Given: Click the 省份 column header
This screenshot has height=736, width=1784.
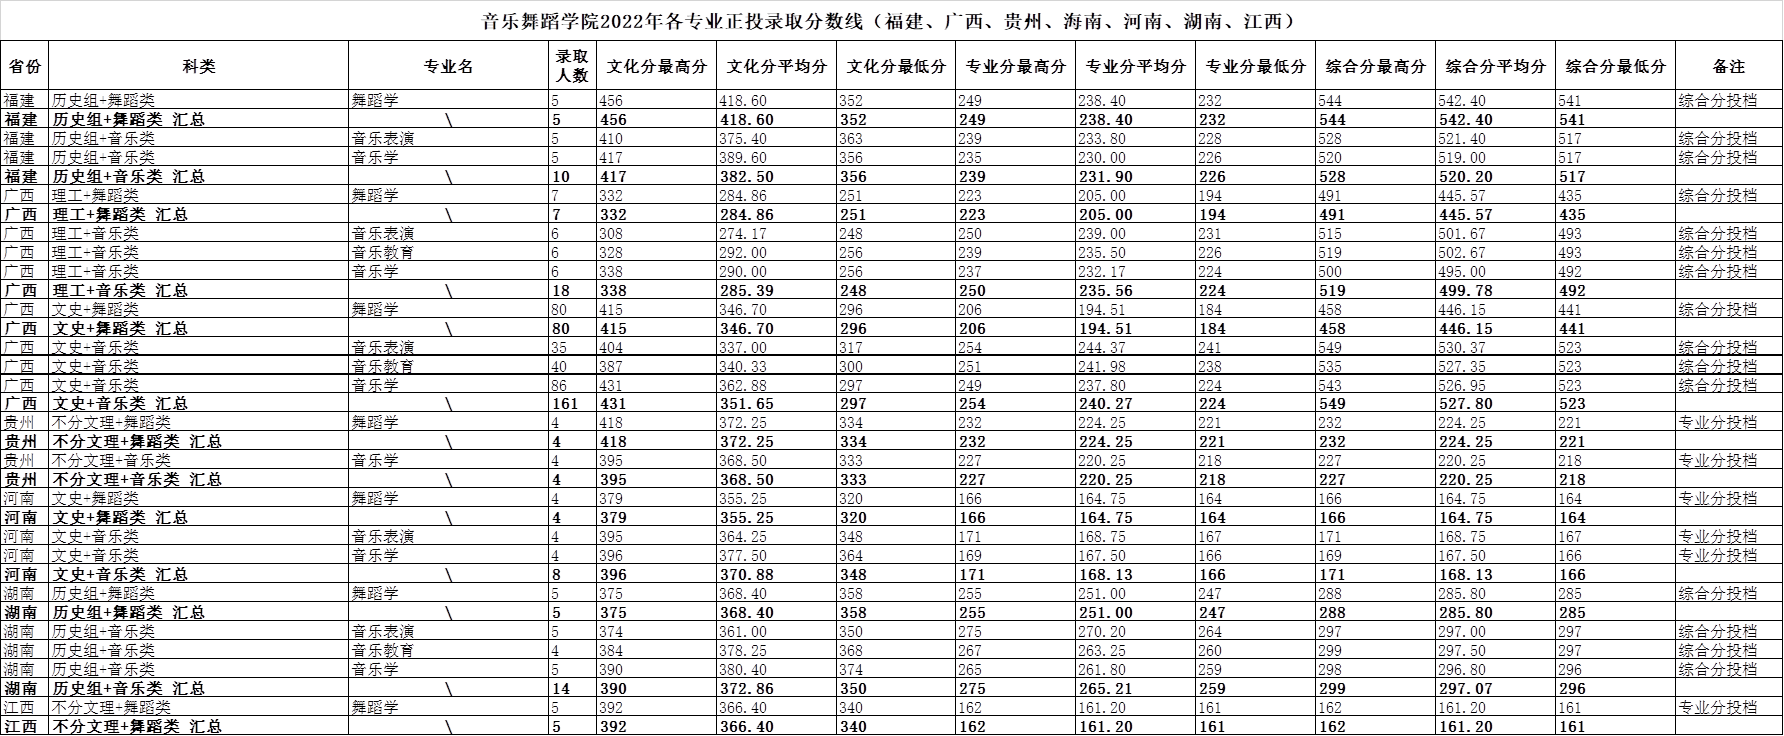Looking at the screenshot, I should click(25, 66).
